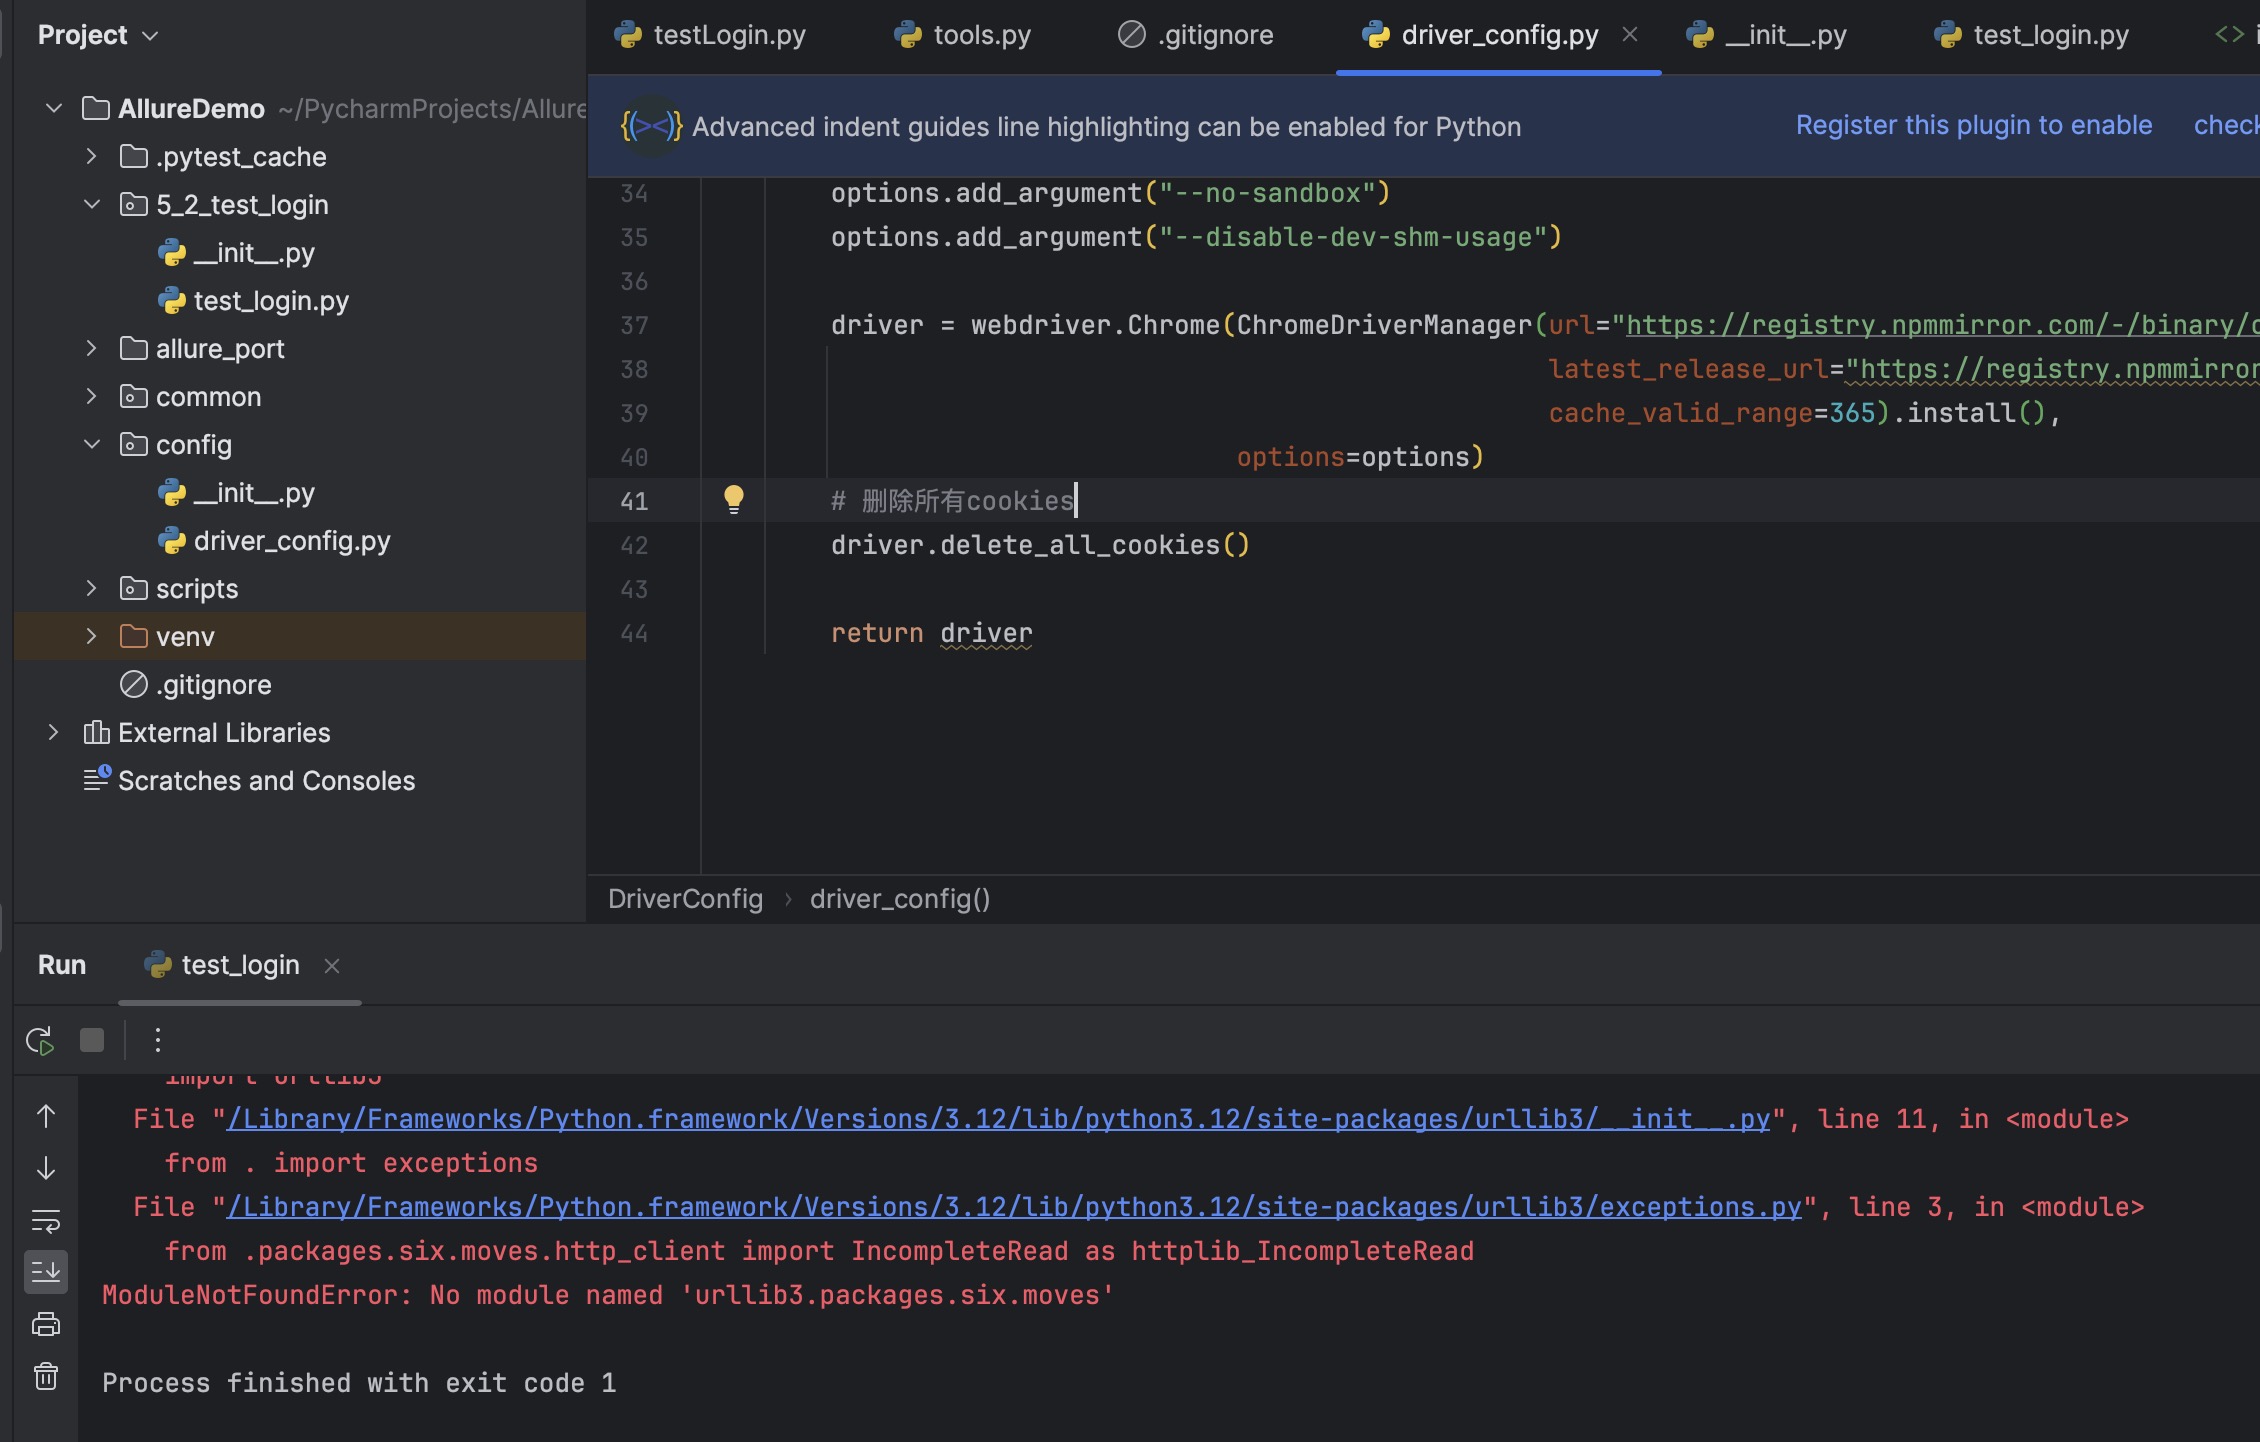Select __init__.py under 5_2_test_login
Screen dimensions: 2260x1442
(x=254, y=253)
